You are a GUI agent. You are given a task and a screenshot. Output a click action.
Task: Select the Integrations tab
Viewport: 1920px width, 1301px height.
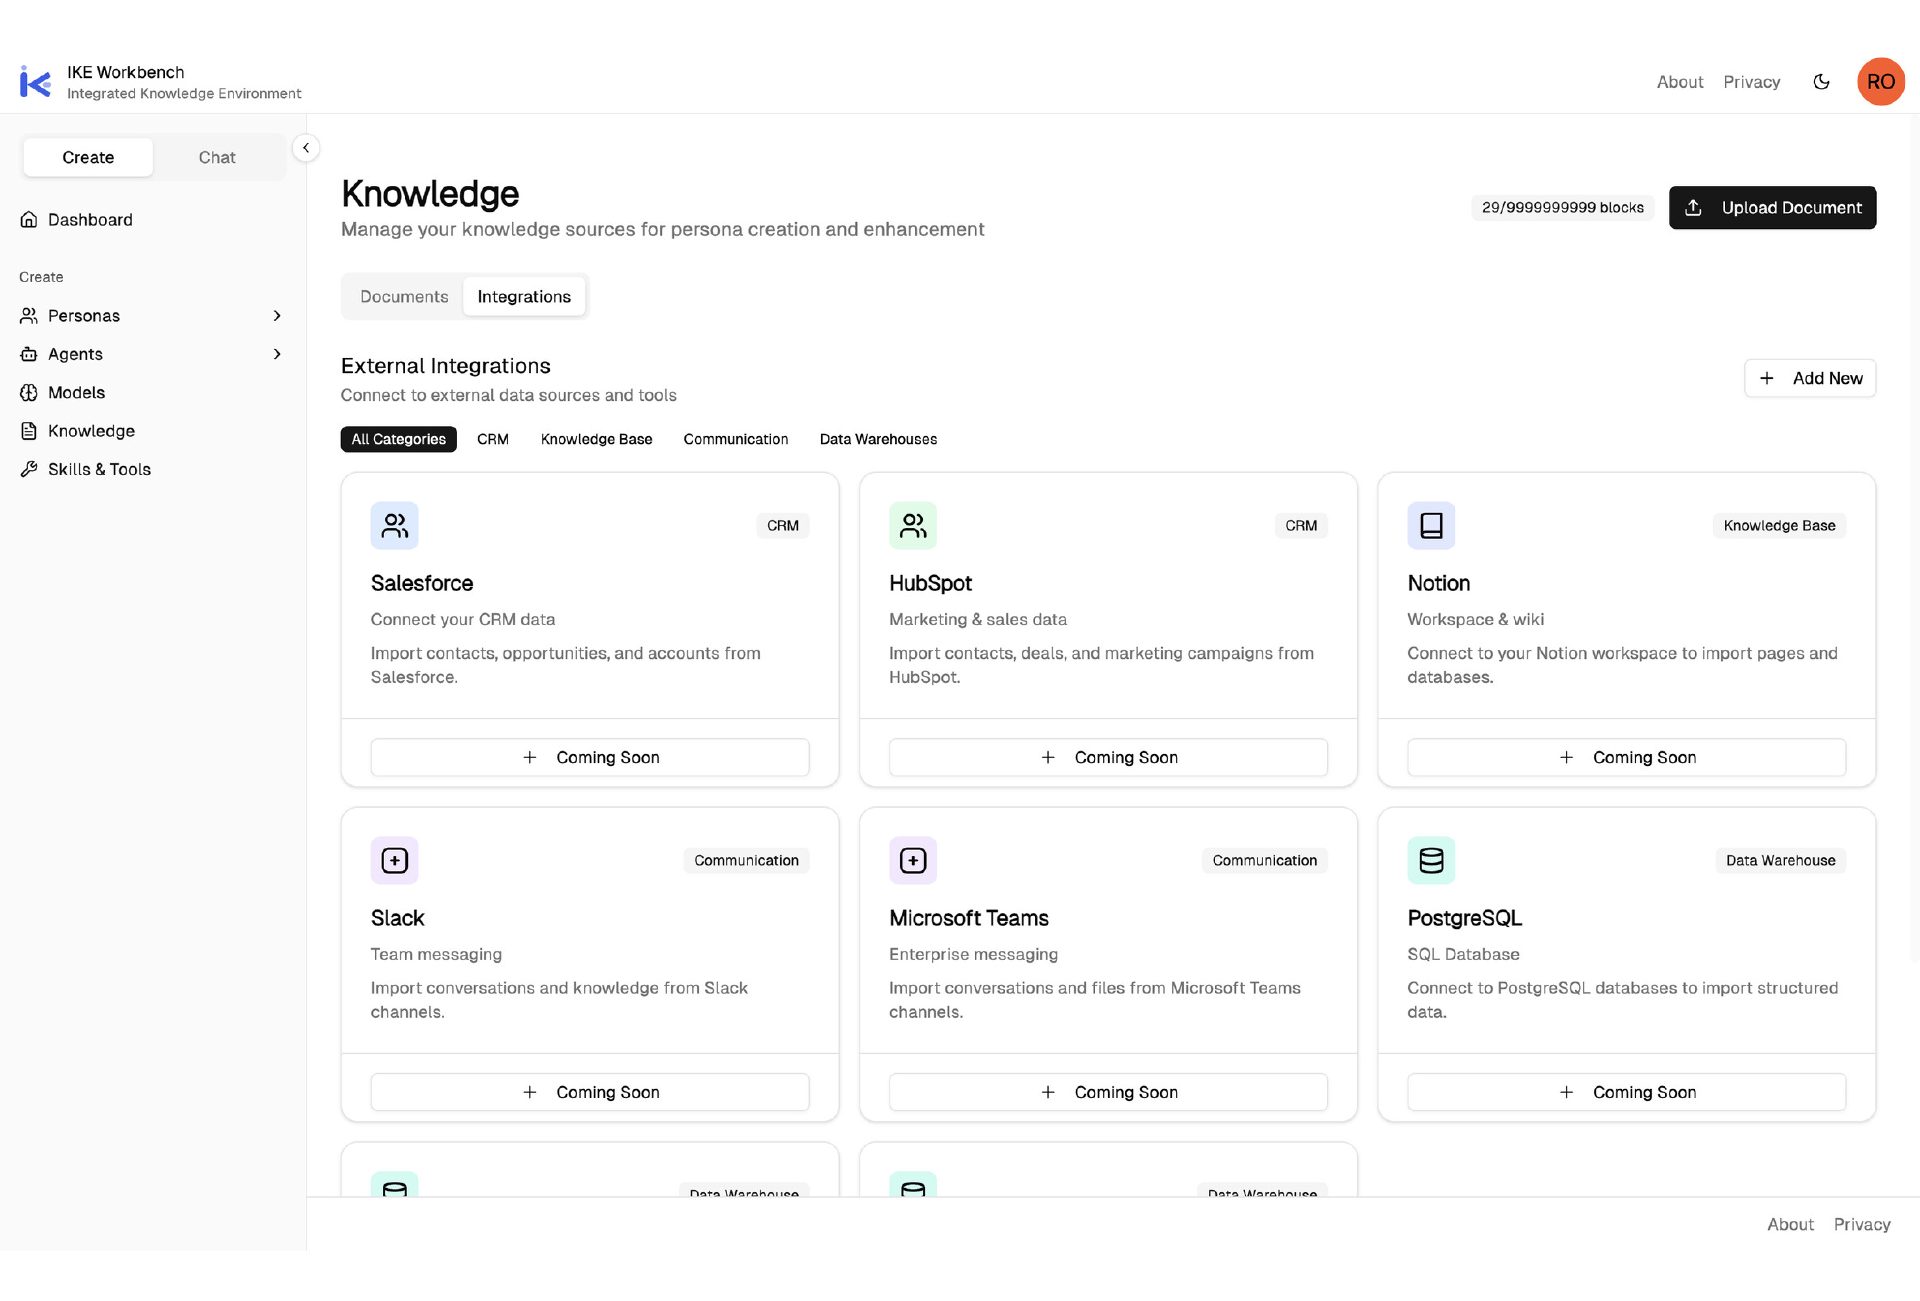[524, 297]
